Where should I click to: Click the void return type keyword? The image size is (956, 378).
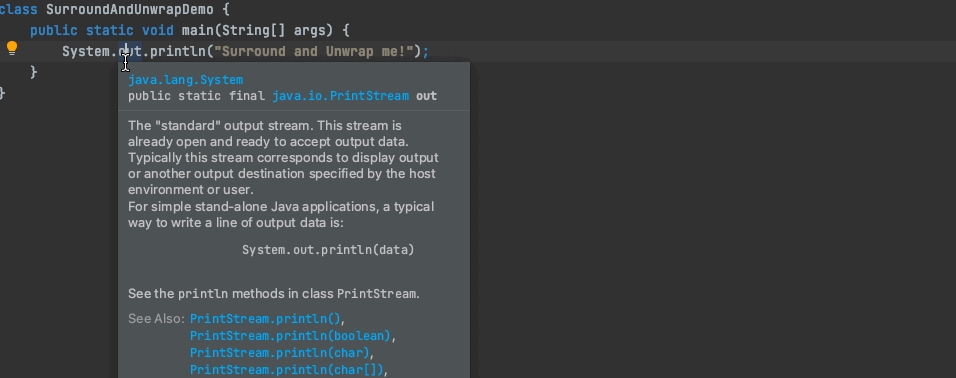[x=158, y=30]
